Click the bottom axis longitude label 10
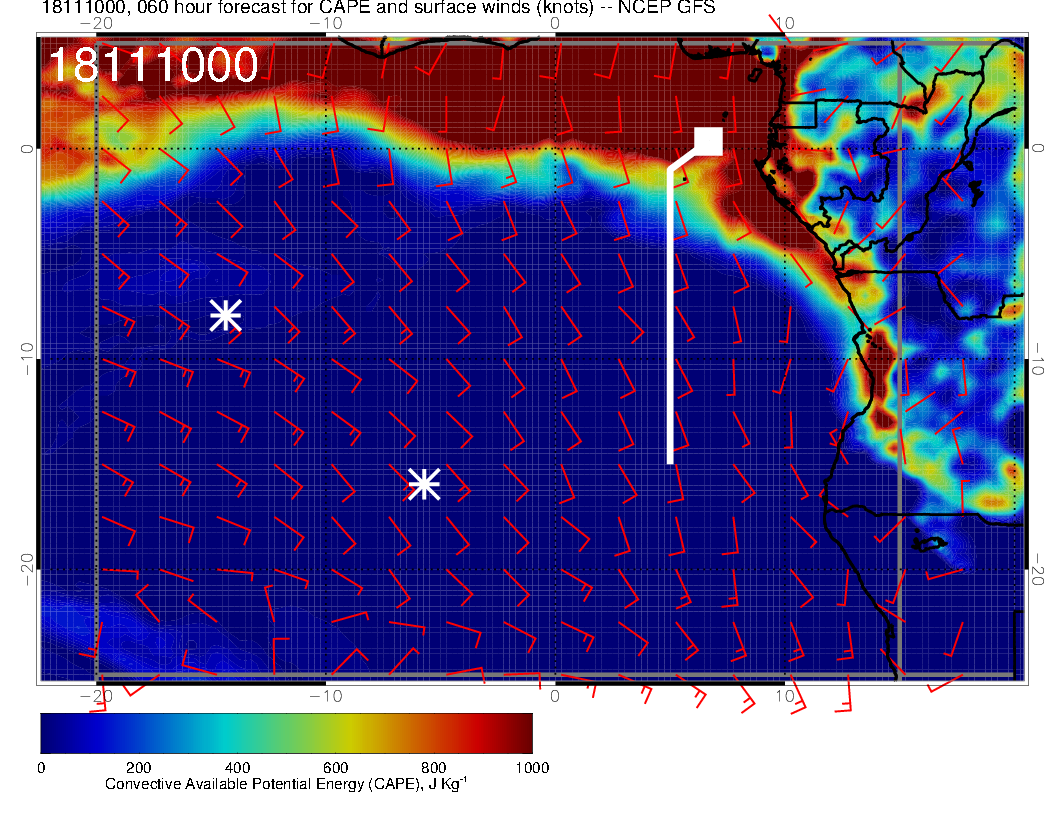 pyautogui.click(x=784, y=696)
